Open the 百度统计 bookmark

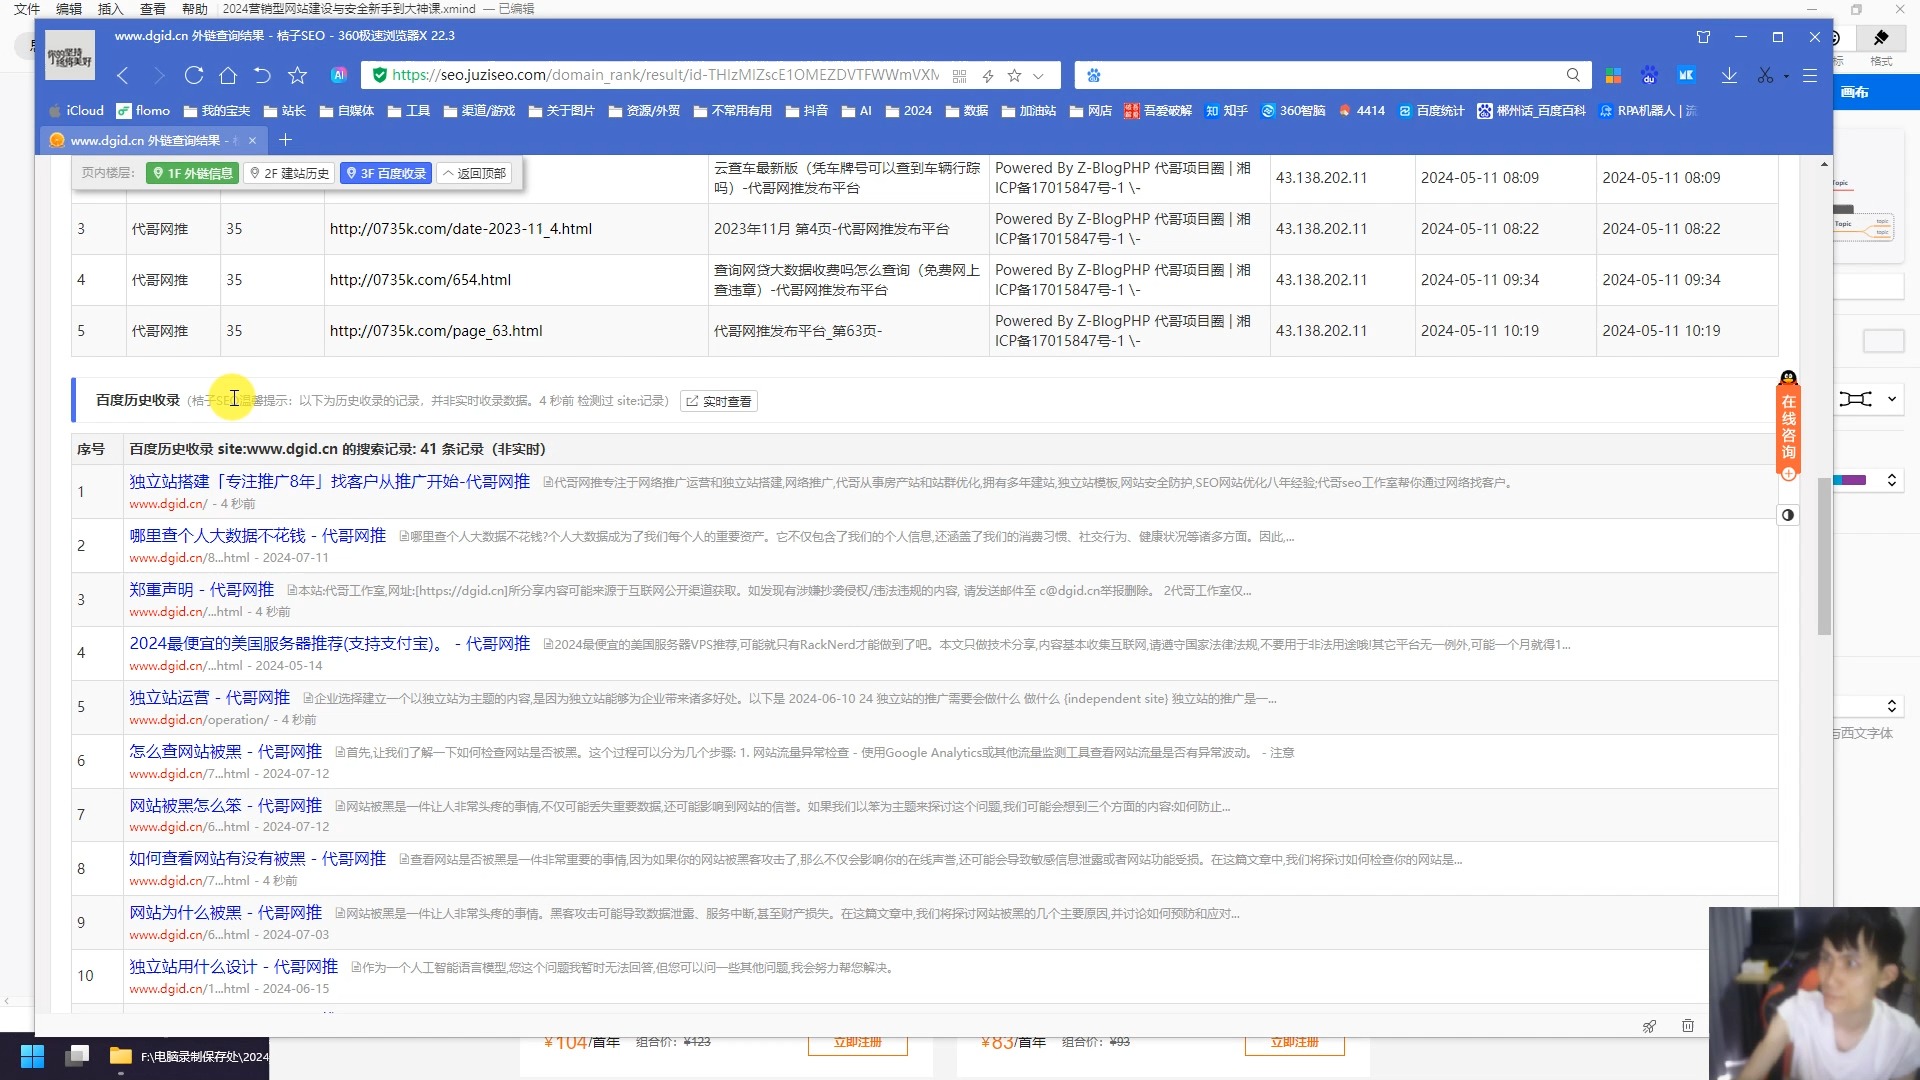(1431, 111)
